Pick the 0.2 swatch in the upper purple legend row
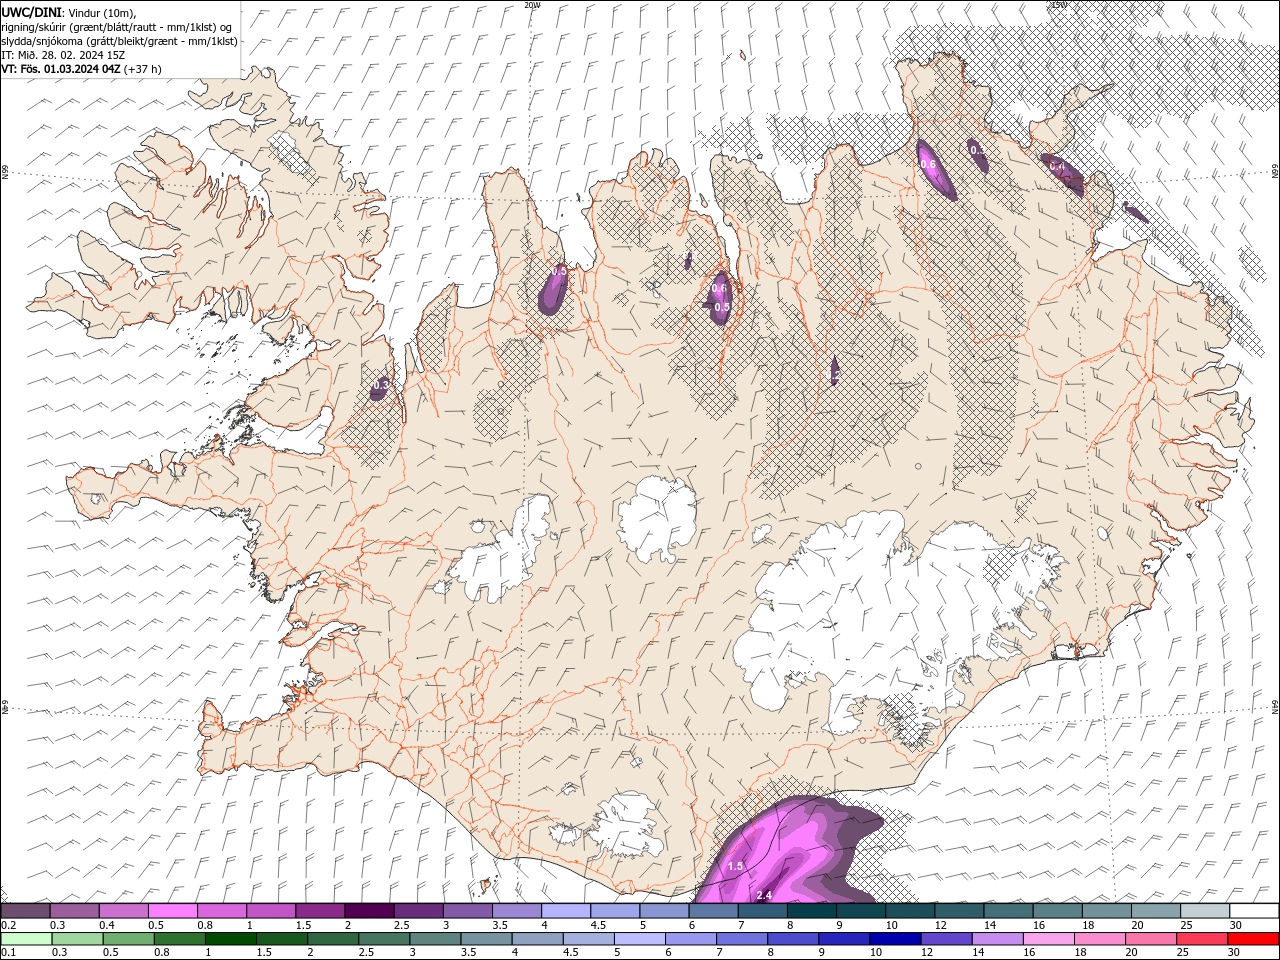Image resolution: width=1280 pixels, height=960 pixels. tap(25, 911)
